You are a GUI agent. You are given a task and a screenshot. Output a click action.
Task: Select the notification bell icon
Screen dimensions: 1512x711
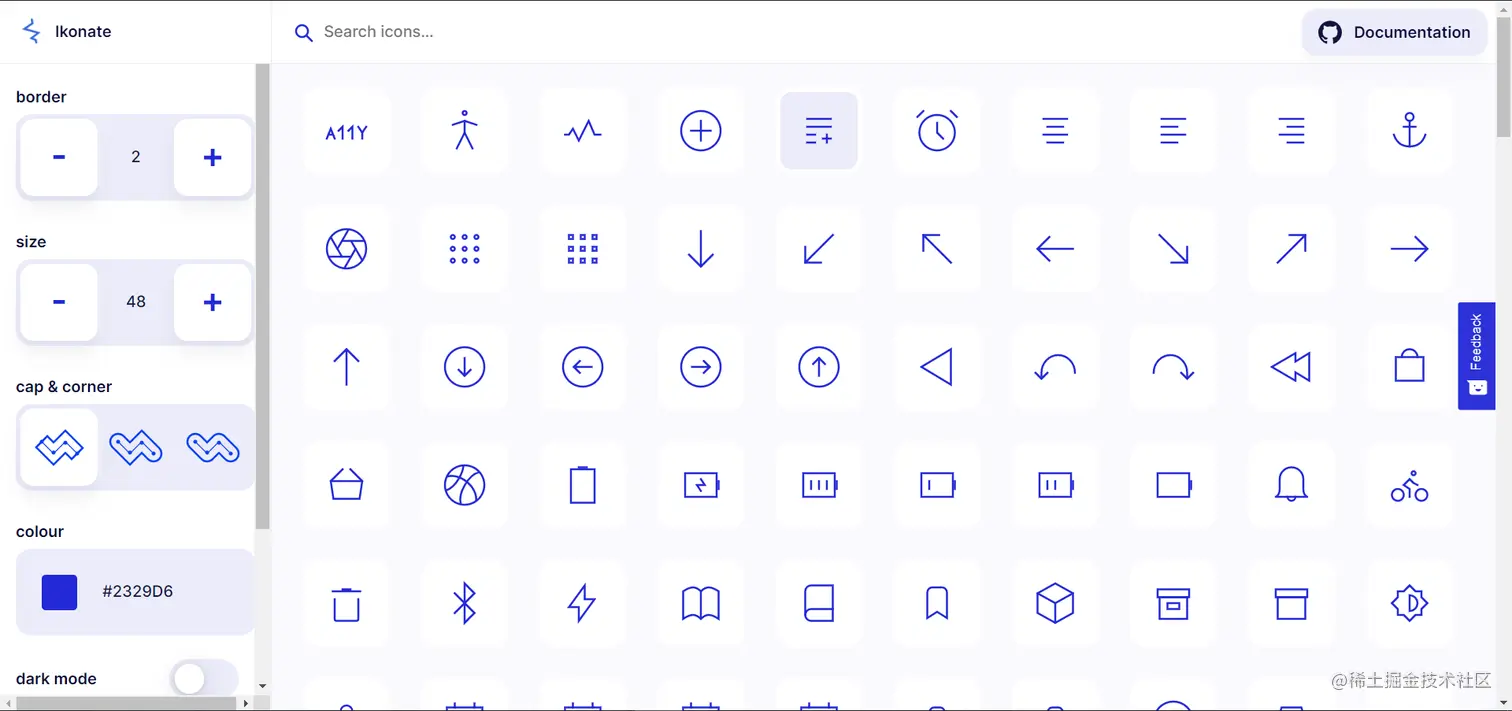click(1291, 485)
